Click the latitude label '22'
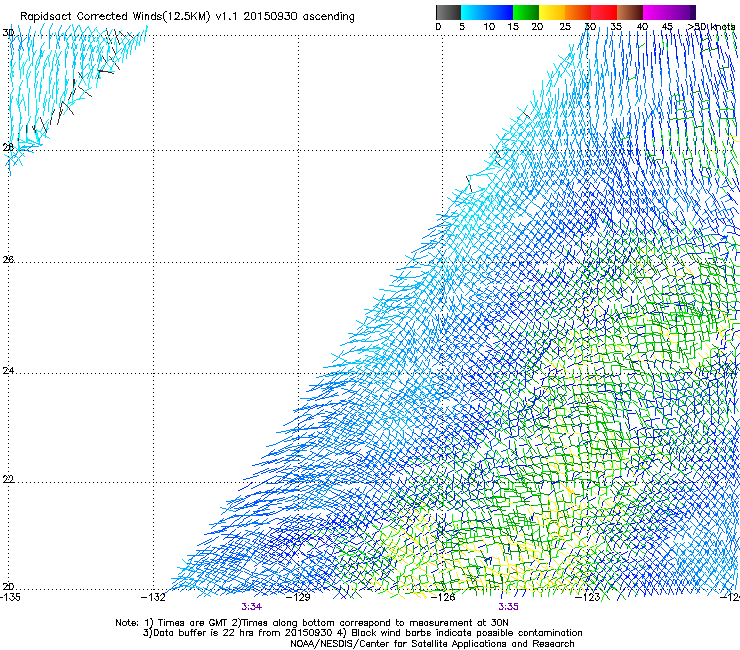The image size is (740, 650). coord(8,479)
